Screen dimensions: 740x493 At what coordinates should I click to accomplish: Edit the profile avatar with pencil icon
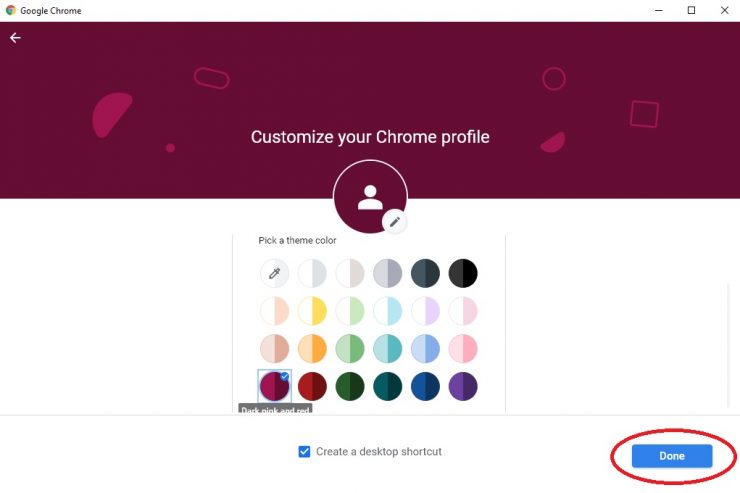395,222
